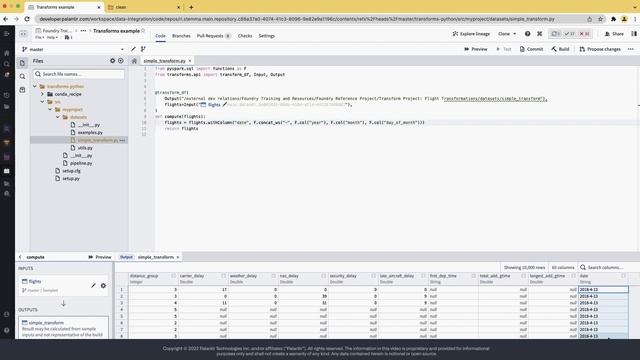This screenshot has height=360, width=640.
Task: Click the edit branch pencil icon
Action: [133, 49]
